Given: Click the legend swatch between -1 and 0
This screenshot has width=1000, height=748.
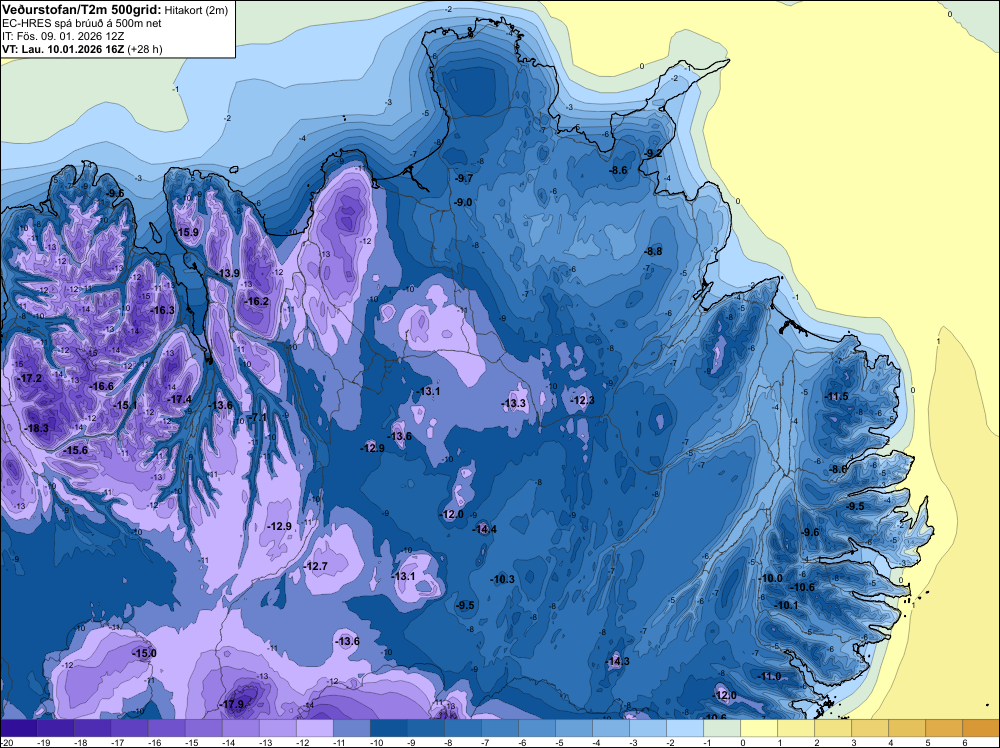Looking at the screenshot, I should tap(722, 728).
